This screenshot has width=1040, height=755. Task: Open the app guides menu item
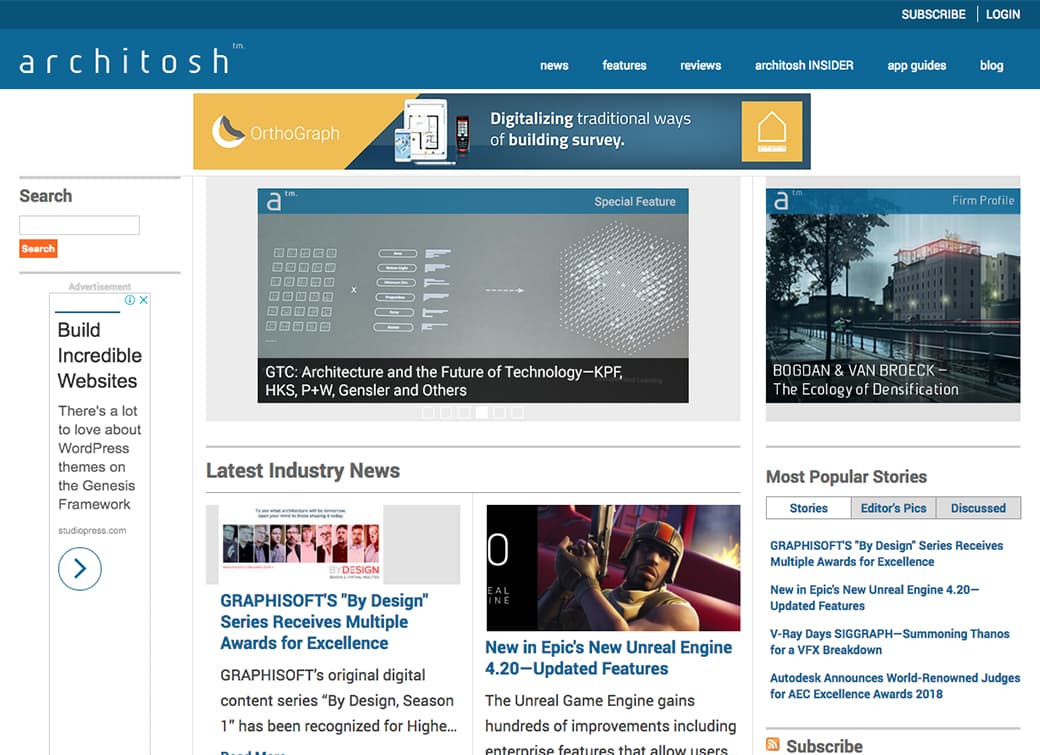(x=917, y=65)
